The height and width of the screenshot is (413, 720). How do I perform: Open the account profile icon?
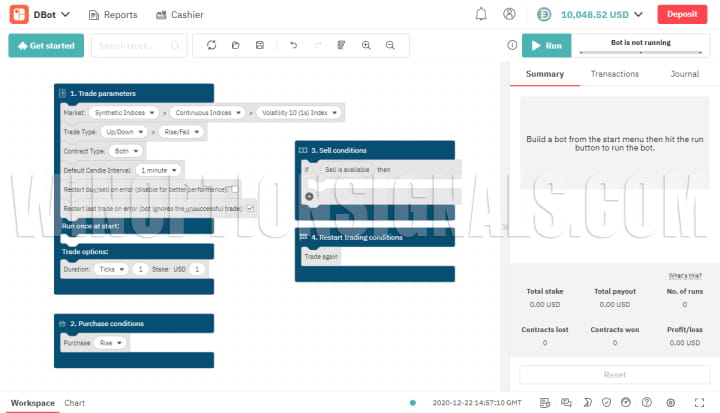(510, 15)
